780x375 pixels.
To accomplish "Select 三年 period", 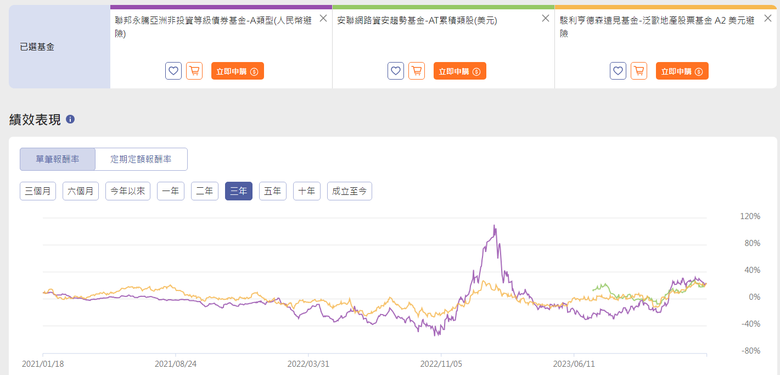I will [x=239, y=191].
